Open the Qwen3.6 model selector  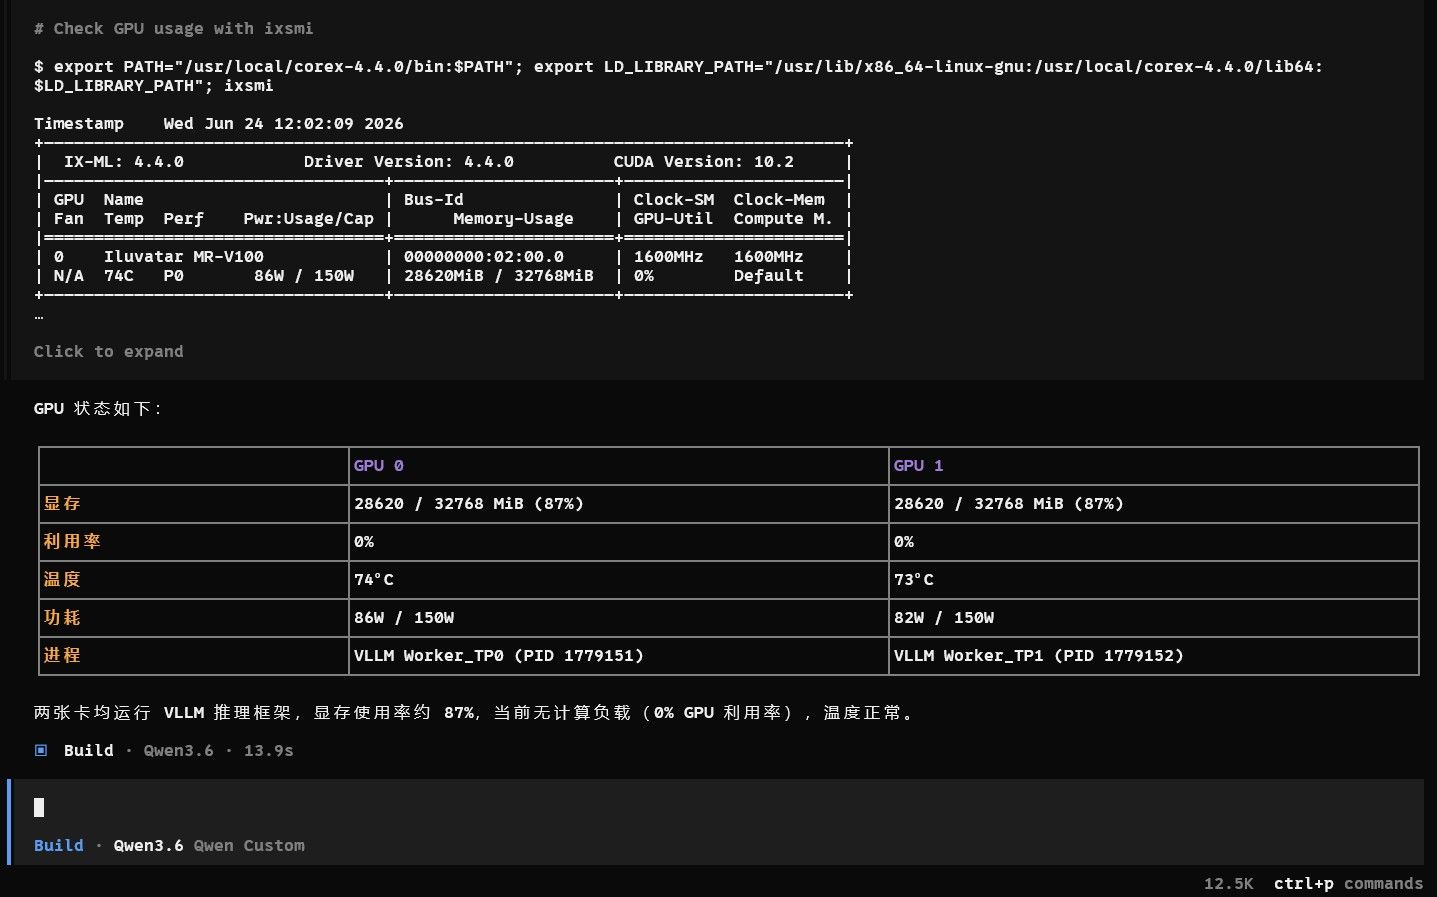[148, 845]
